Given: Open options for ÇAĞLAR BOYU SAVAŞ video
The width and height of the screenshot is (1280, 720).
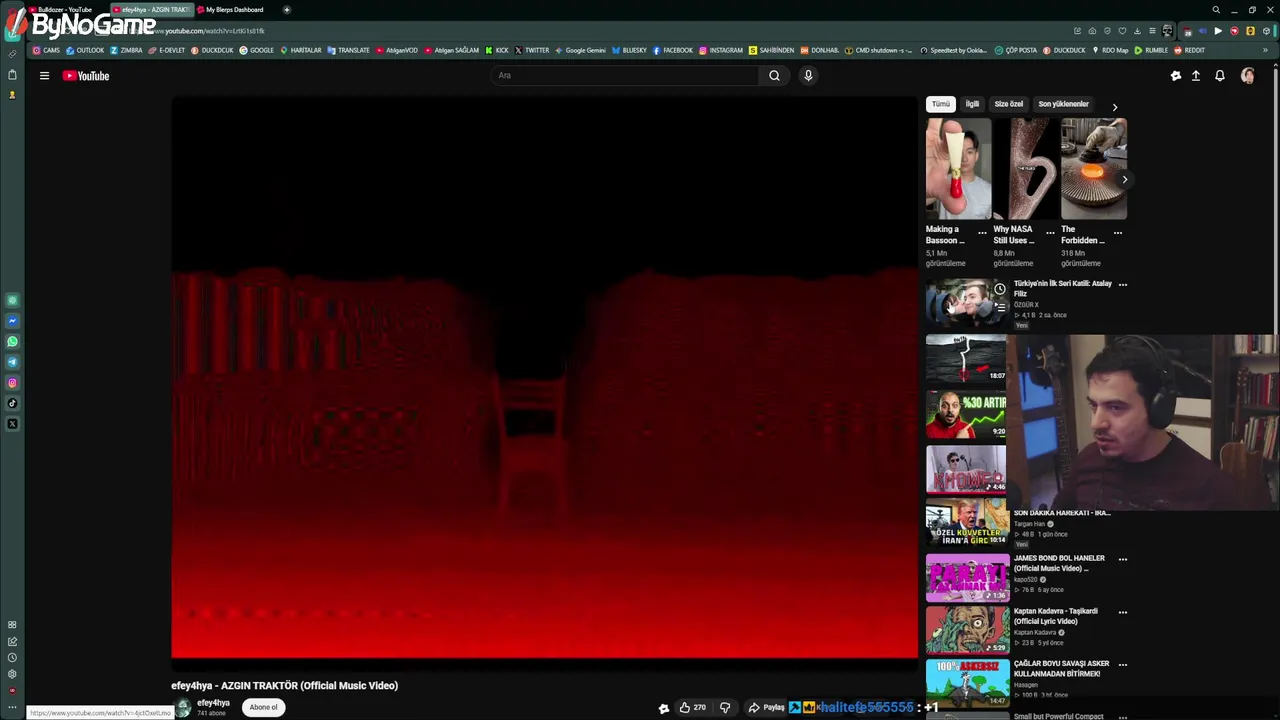Looking at the screenshot, I should click(1123, 665).
